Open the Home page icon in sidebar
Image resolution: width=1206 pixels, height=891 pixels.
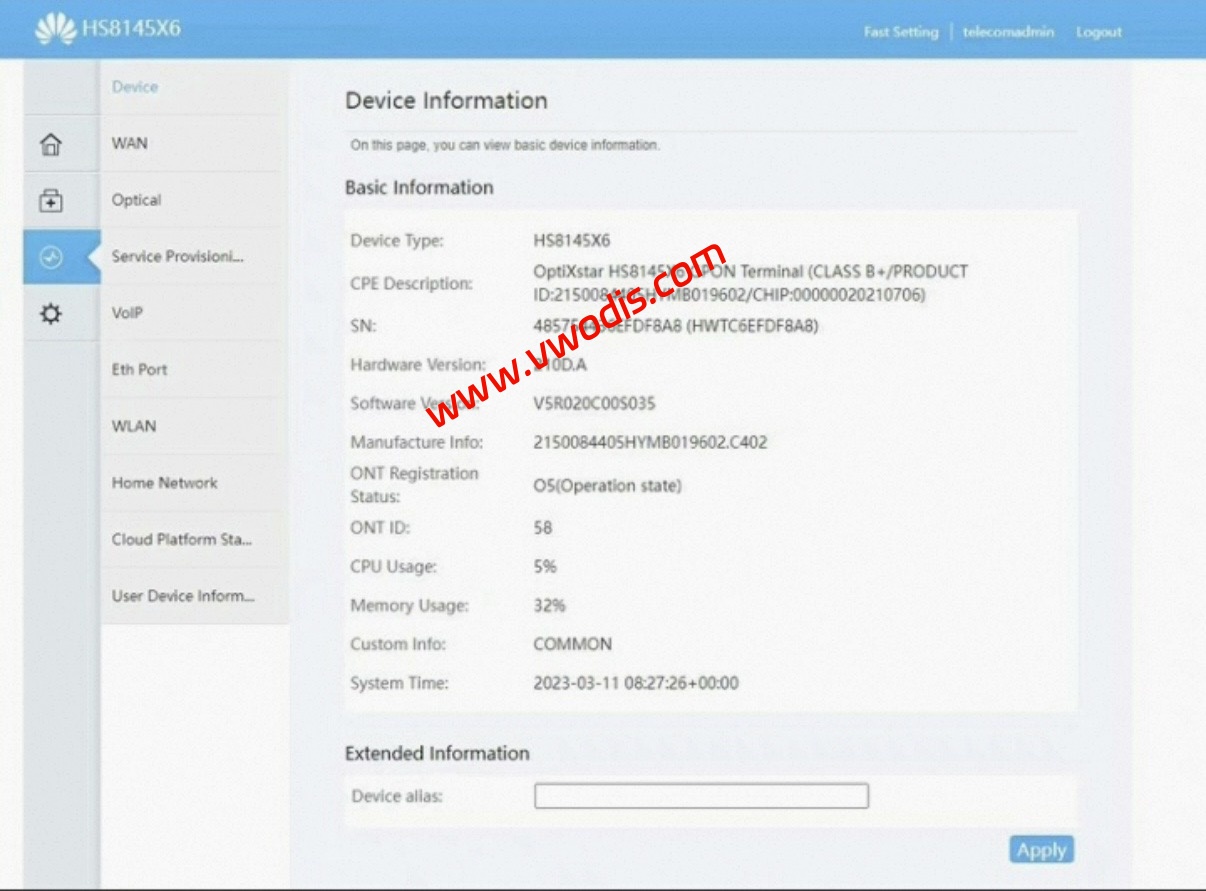click(x=50, y=144)
